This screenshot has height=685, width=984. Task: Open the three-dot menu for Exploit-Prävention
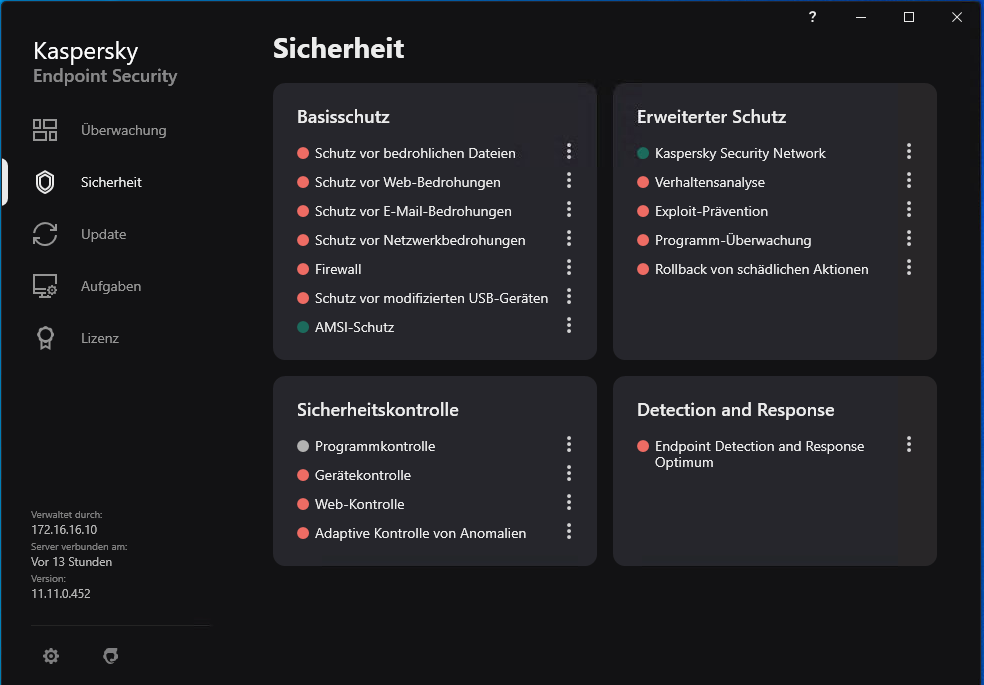tap(909, 209)
